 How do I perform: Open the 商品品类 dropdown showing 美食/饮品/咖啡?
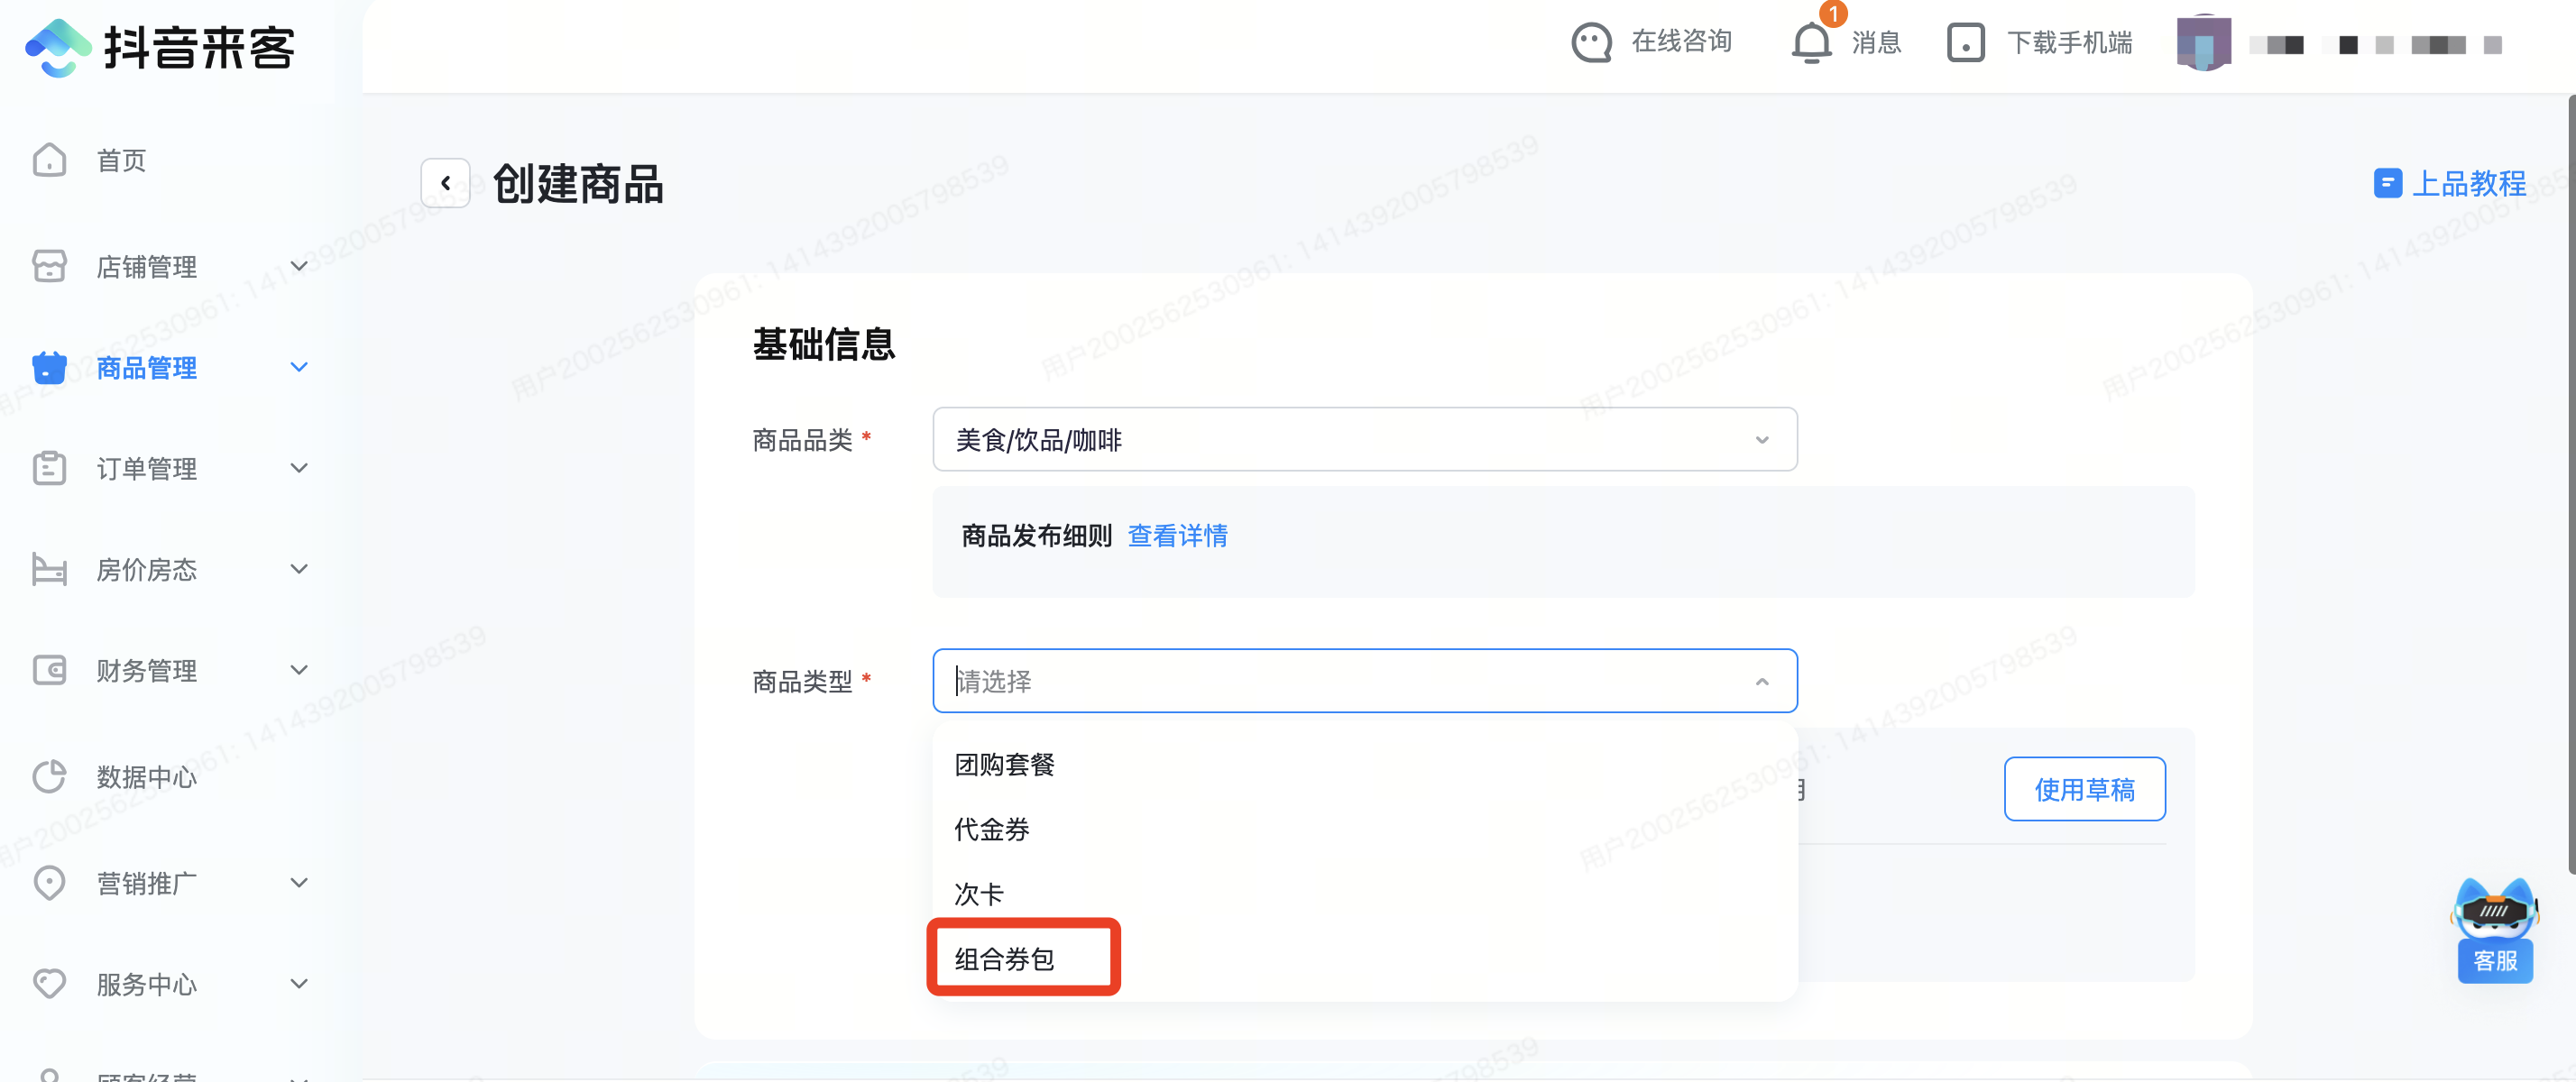tap(1364, 439)
